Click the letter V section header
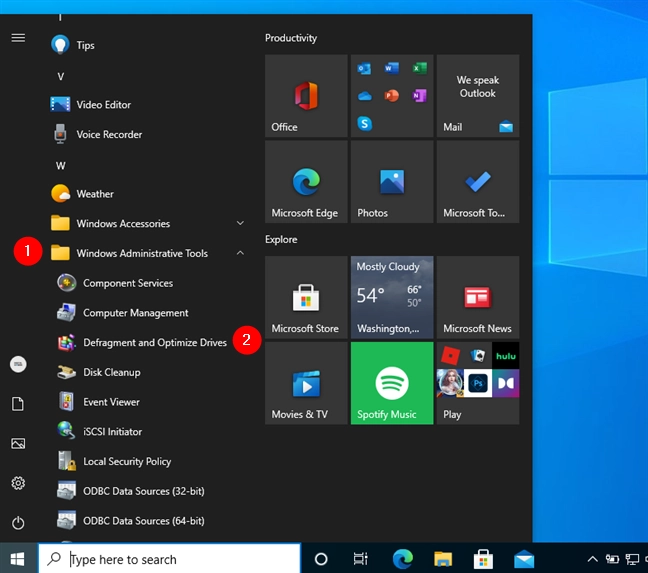This screenshot has width=648, height=573. click(61, 76)
